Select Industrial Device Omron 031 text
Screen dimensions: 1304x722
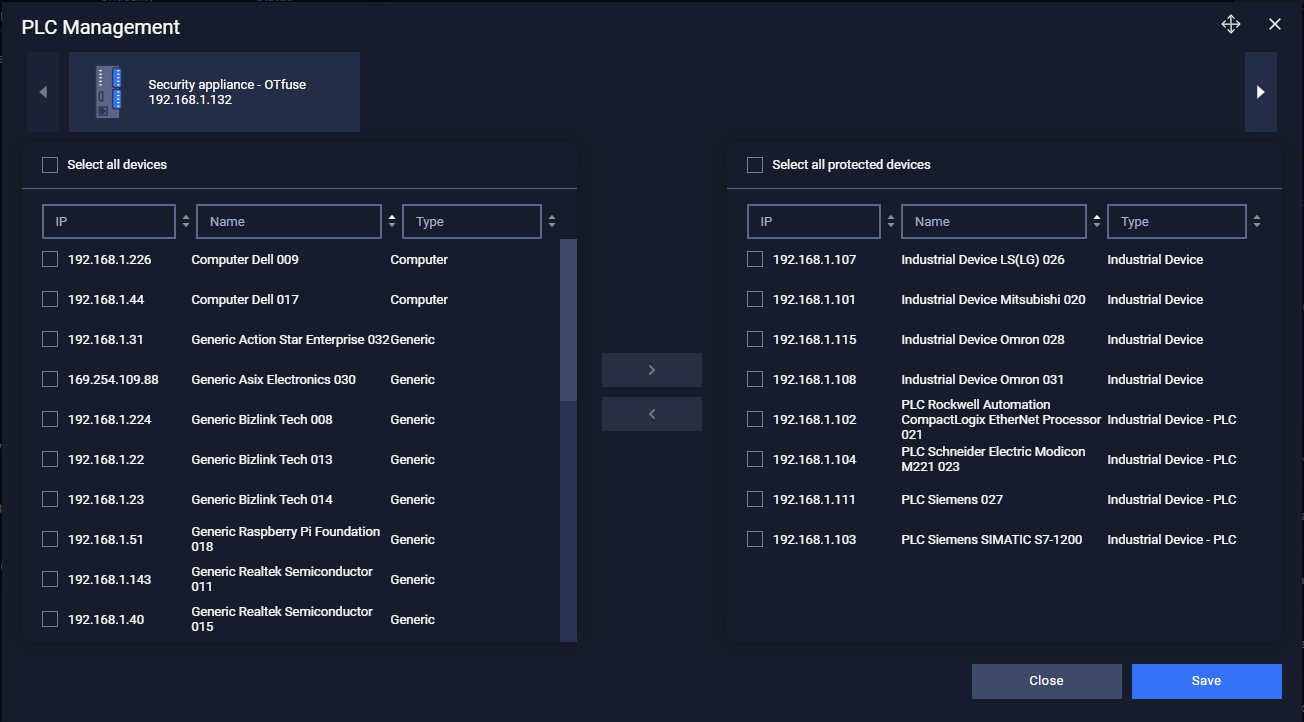[983, 380]
